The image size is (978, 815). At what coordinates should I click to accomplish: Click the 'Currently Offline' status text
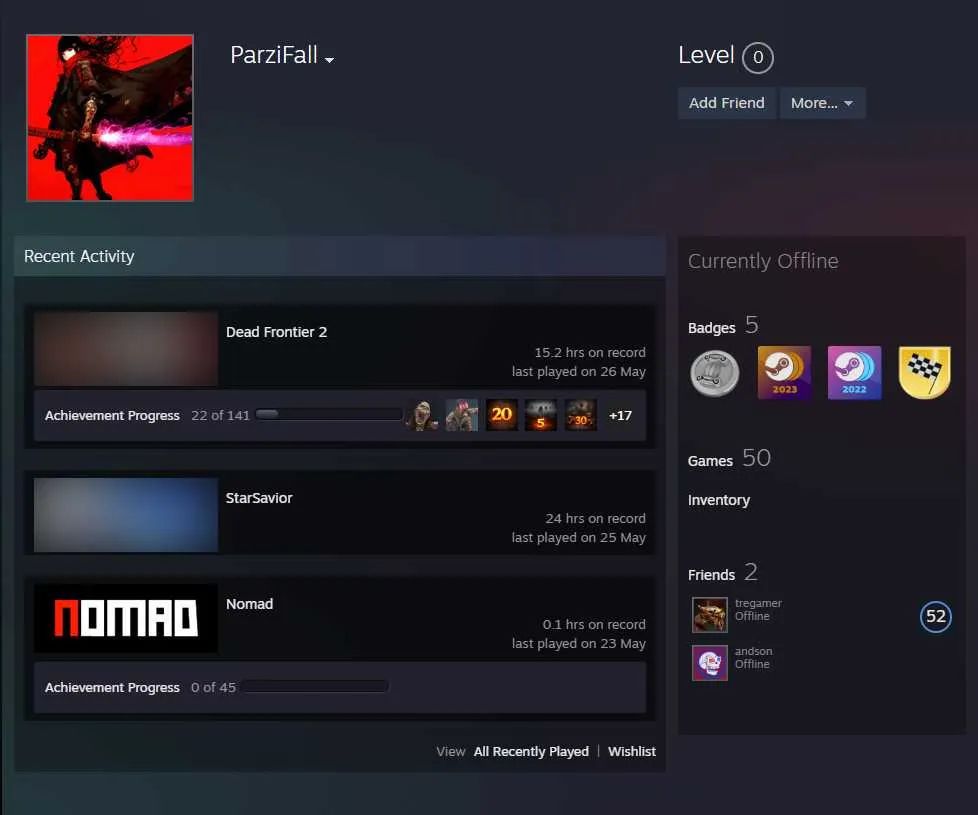pos(763,261)
